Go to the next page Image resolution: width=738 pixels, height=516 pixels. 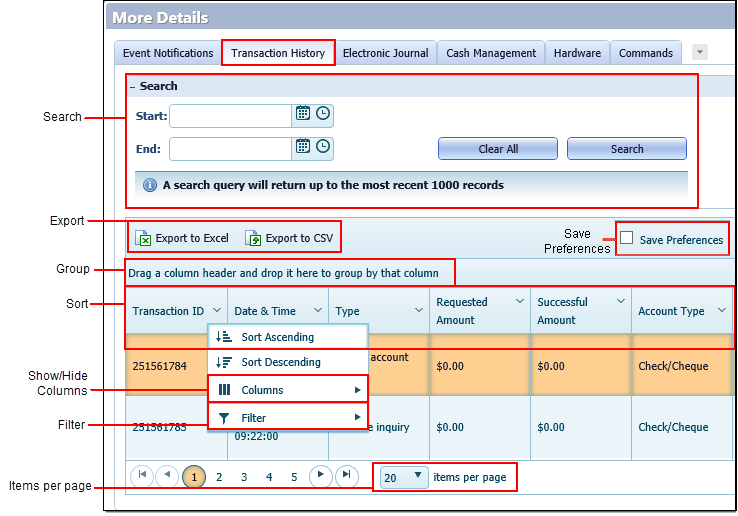(321, 476)
